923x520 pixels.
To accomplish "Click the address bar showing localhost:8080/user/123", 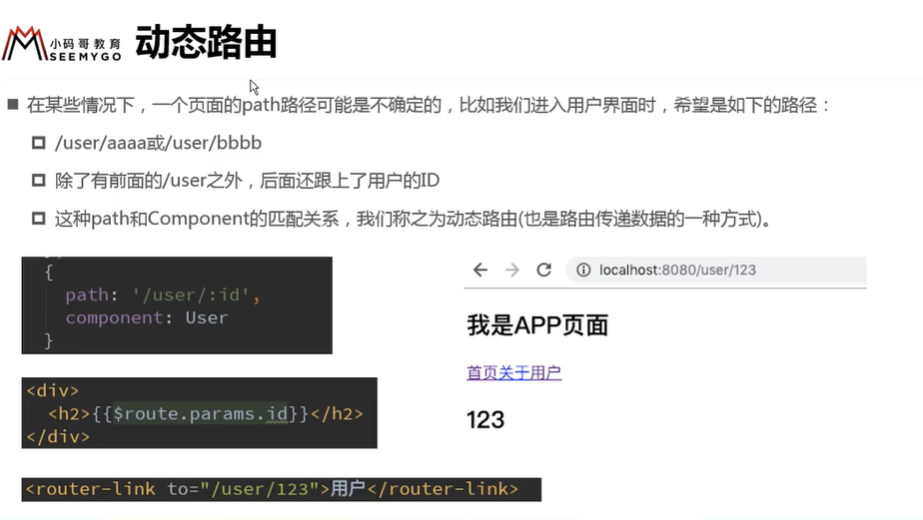I will [x=716, y=270].
